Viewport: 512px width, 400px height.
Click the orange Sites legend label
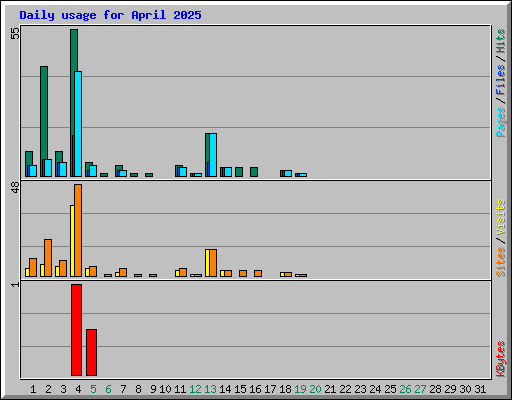coord(501,262)
